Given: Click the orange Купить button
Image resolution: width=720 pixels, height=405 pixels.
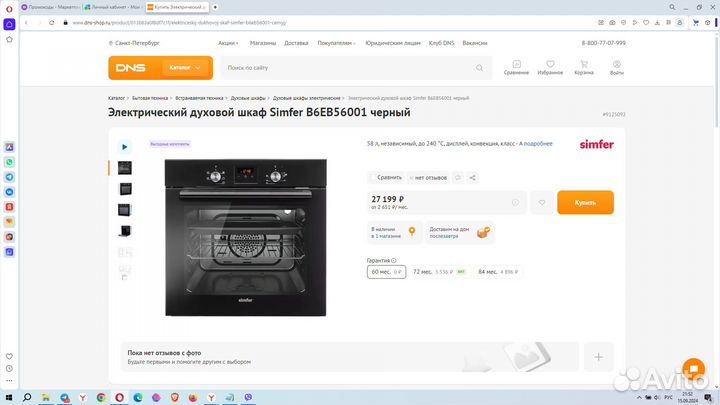Looking at the screenshot, I should tap(585, 202).
